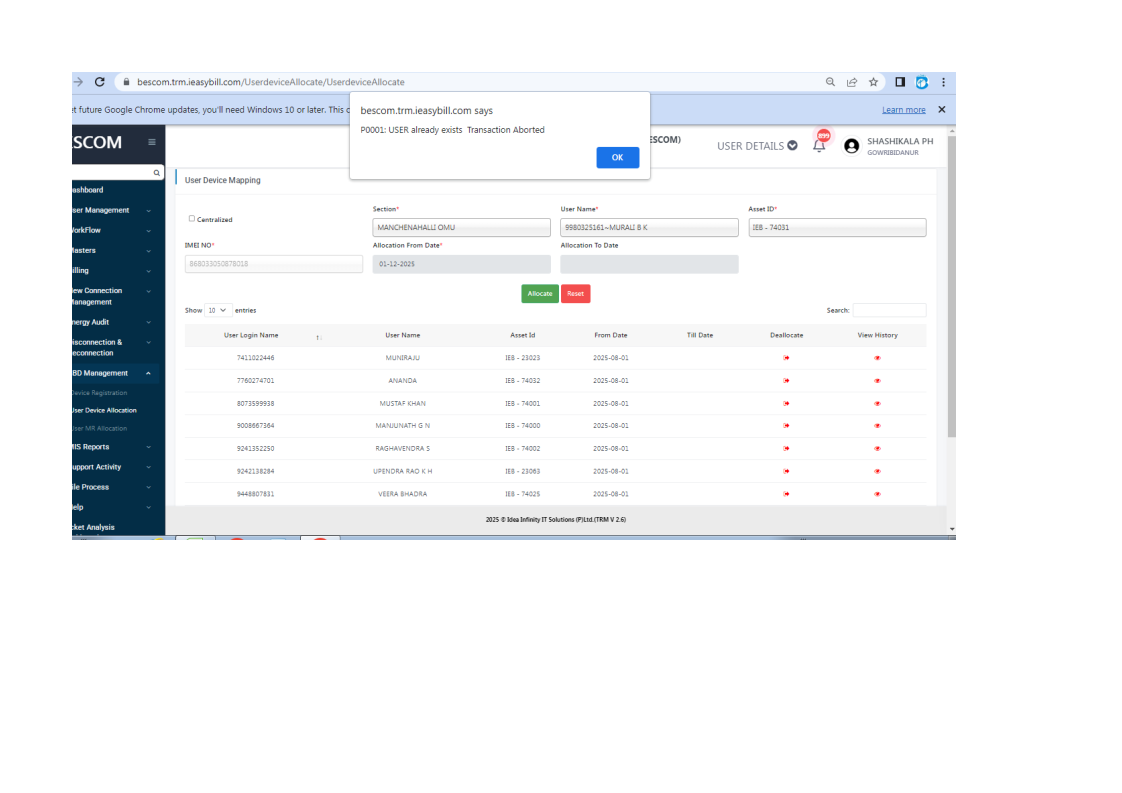
Task: Click the hamburger menu icon
Action: (x=152, y=142)
